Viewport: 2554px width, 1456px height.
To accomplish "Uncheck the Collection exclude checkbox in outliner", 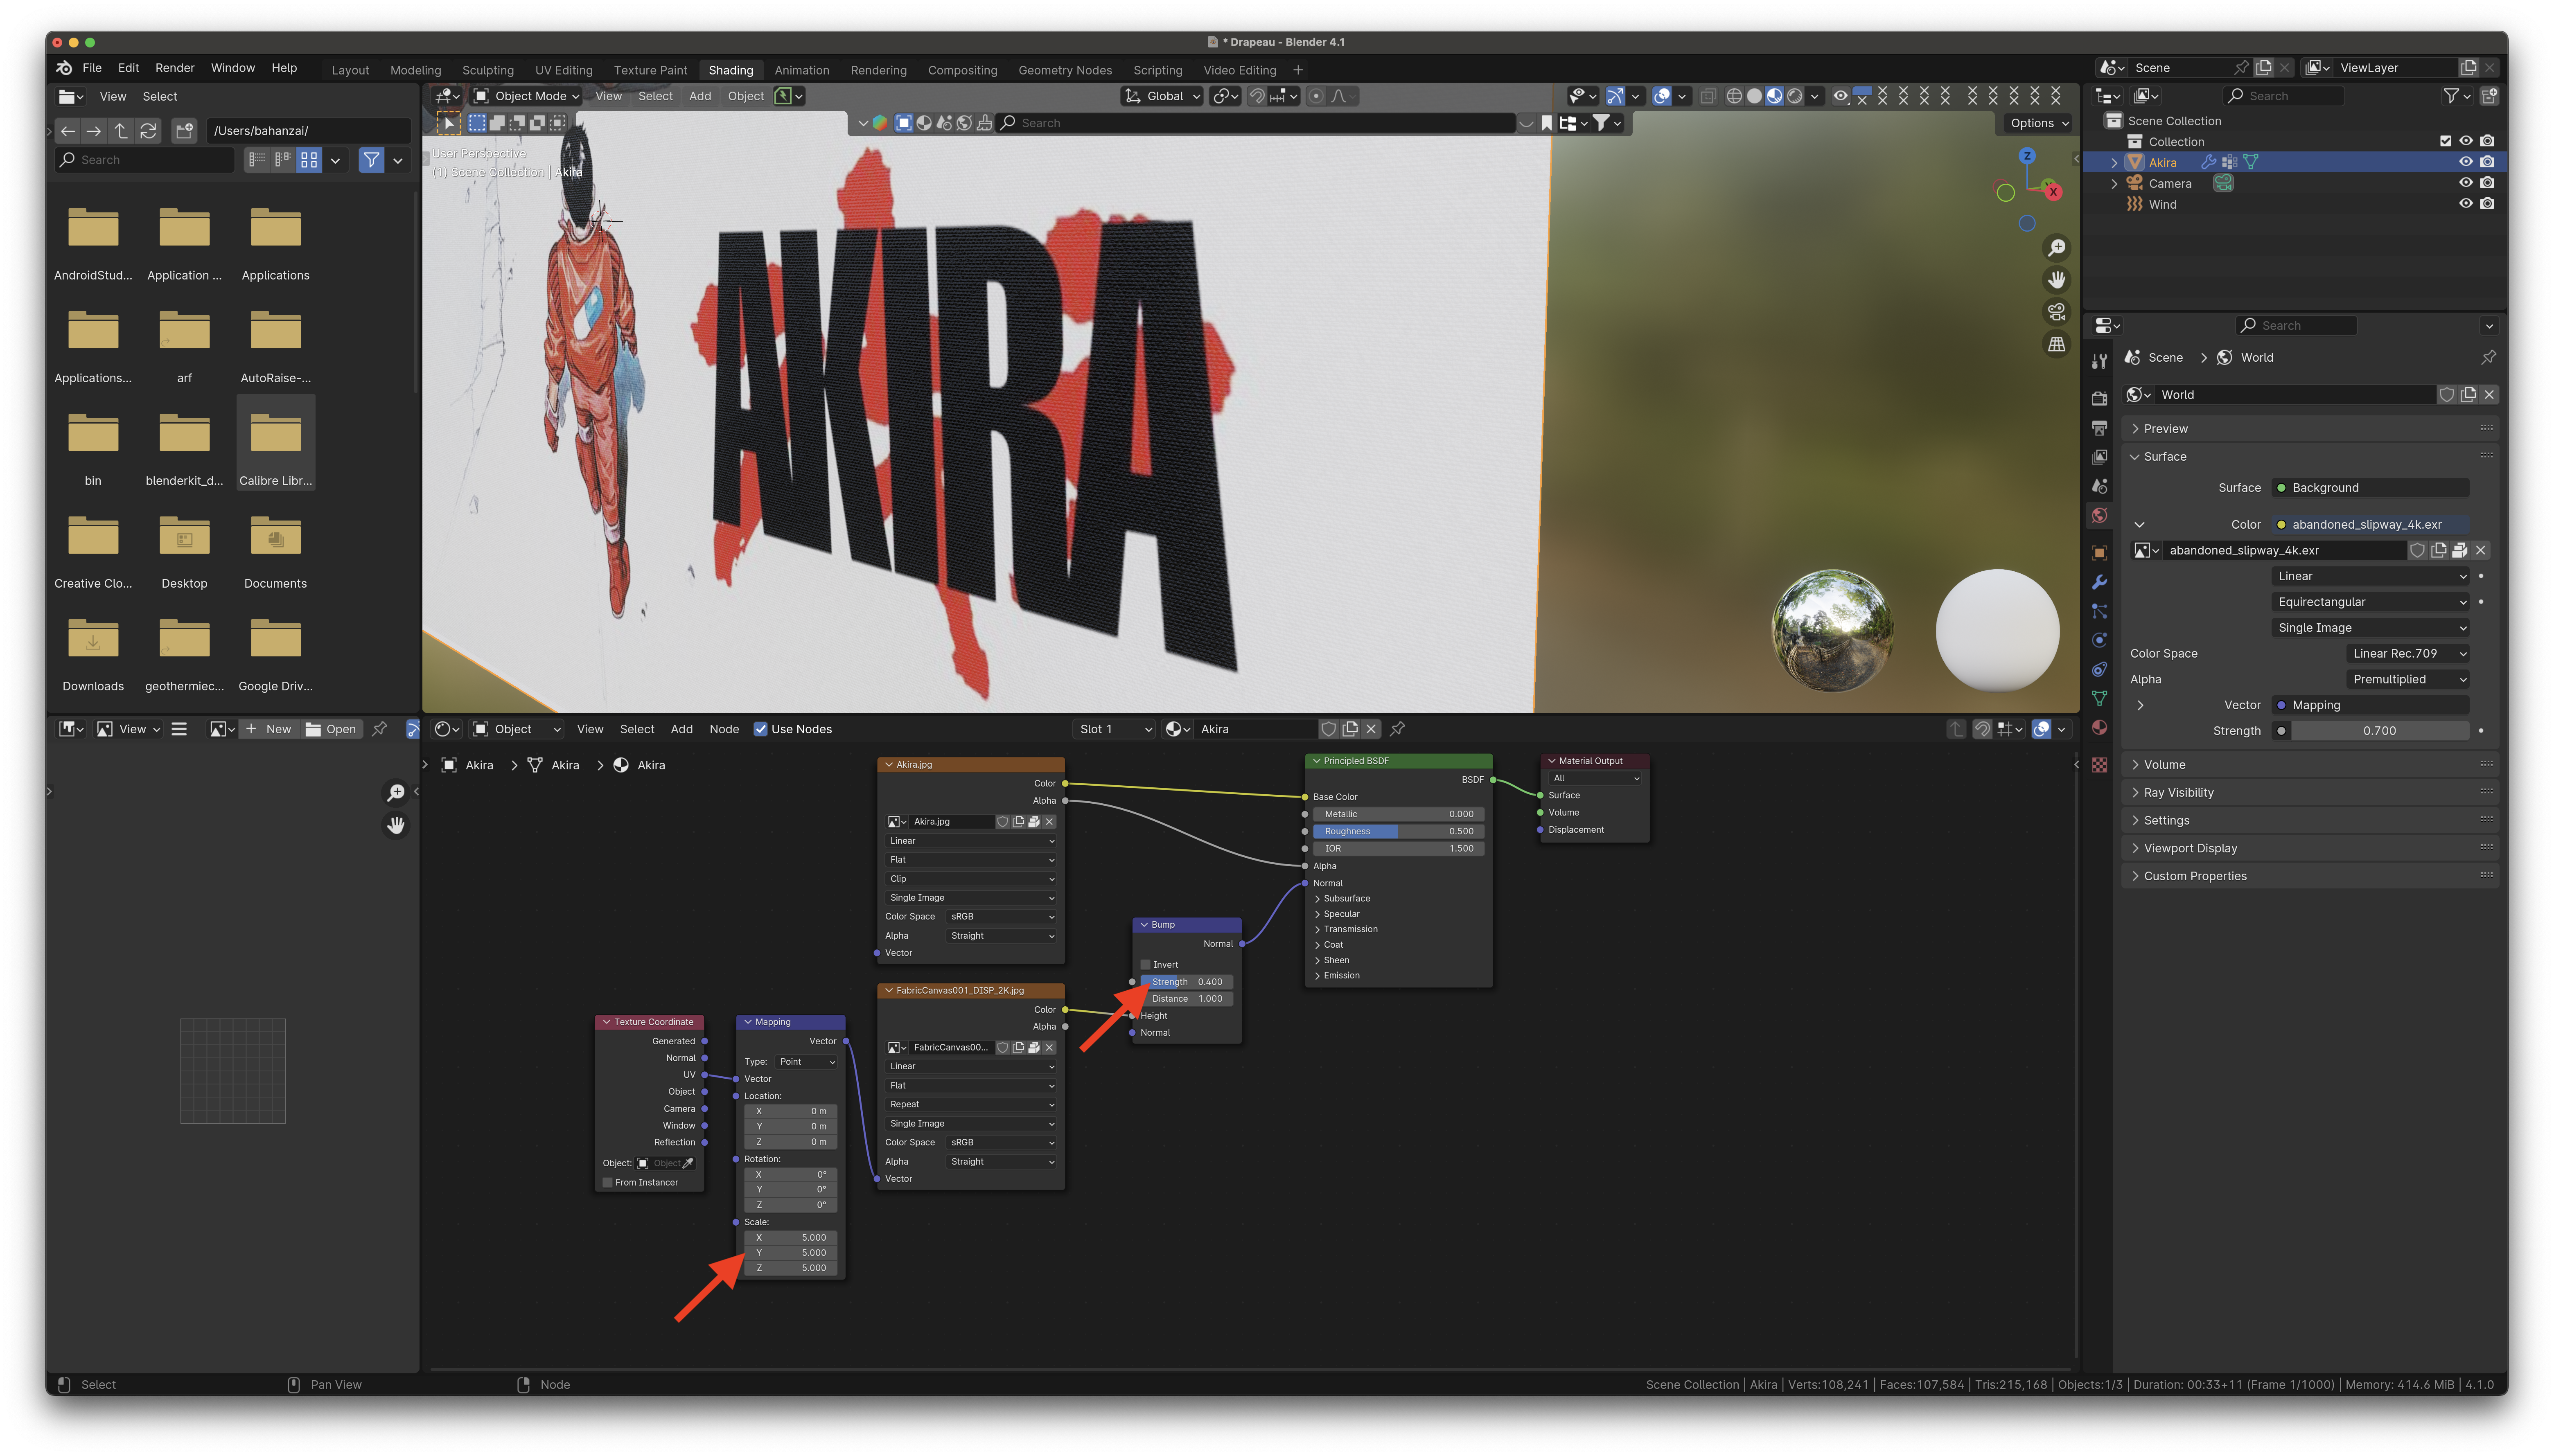I will click(2445, 141).
